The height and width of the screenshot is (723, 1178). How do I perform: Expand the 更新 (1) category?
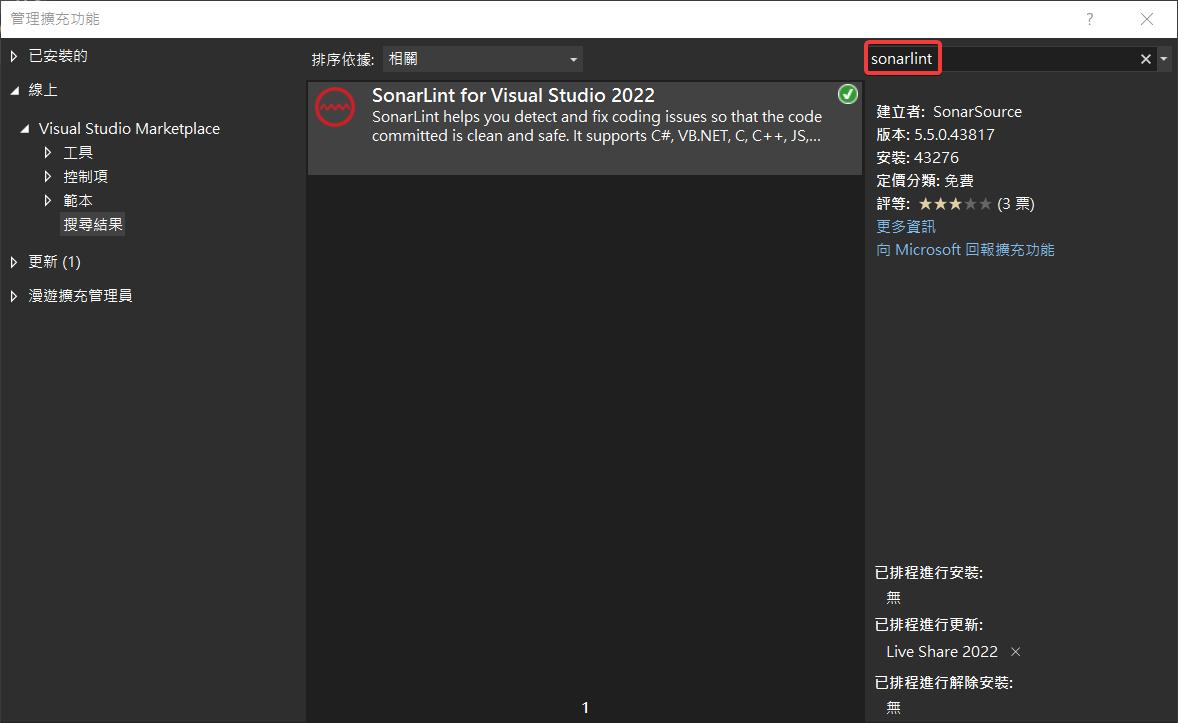pos(14,262)
